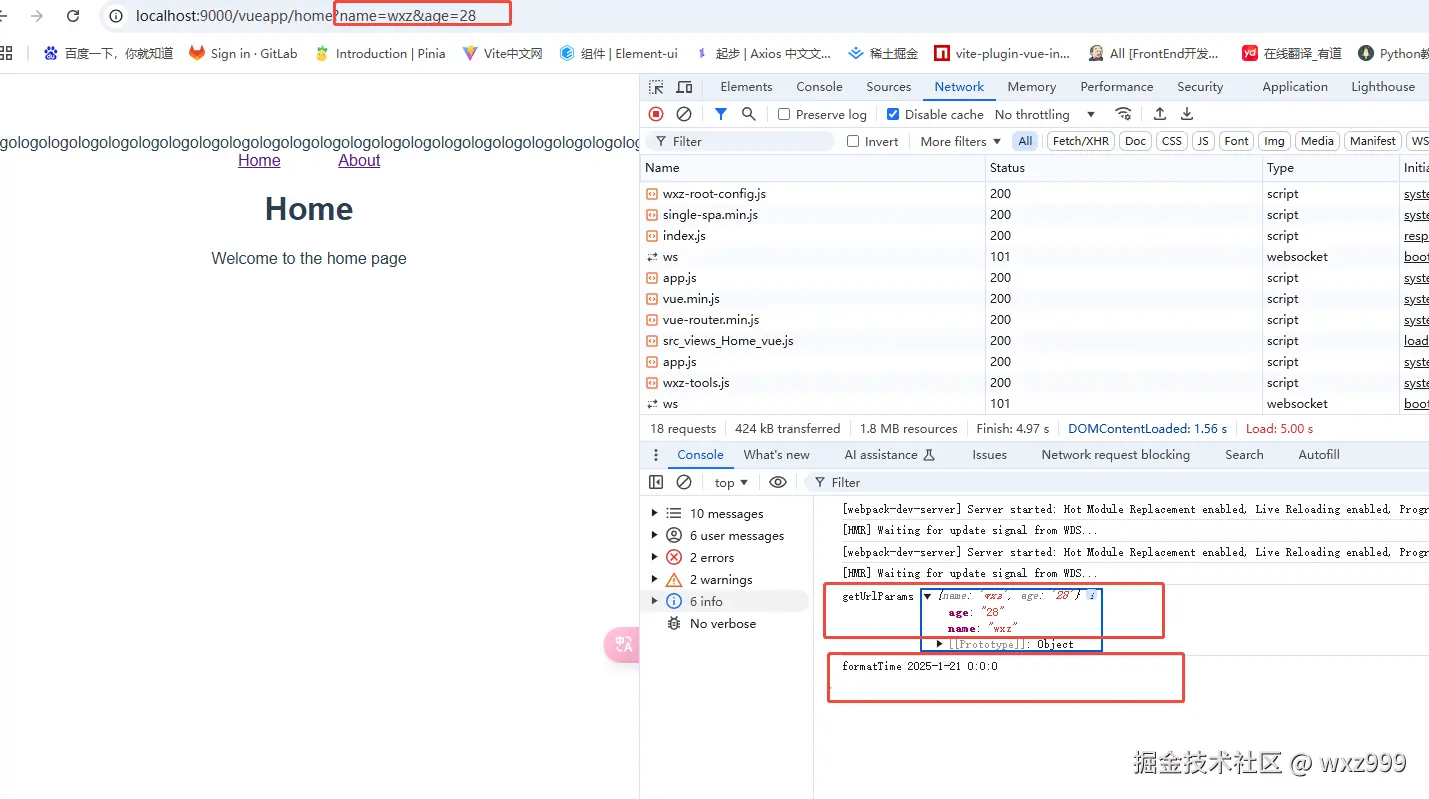
Task: Select the All request type filter
Action: click(1025, 141)
